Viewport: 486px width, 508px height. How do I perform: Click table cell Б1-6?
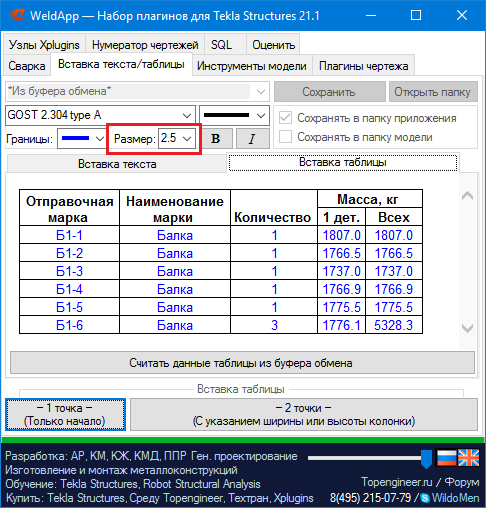point(69,325)
